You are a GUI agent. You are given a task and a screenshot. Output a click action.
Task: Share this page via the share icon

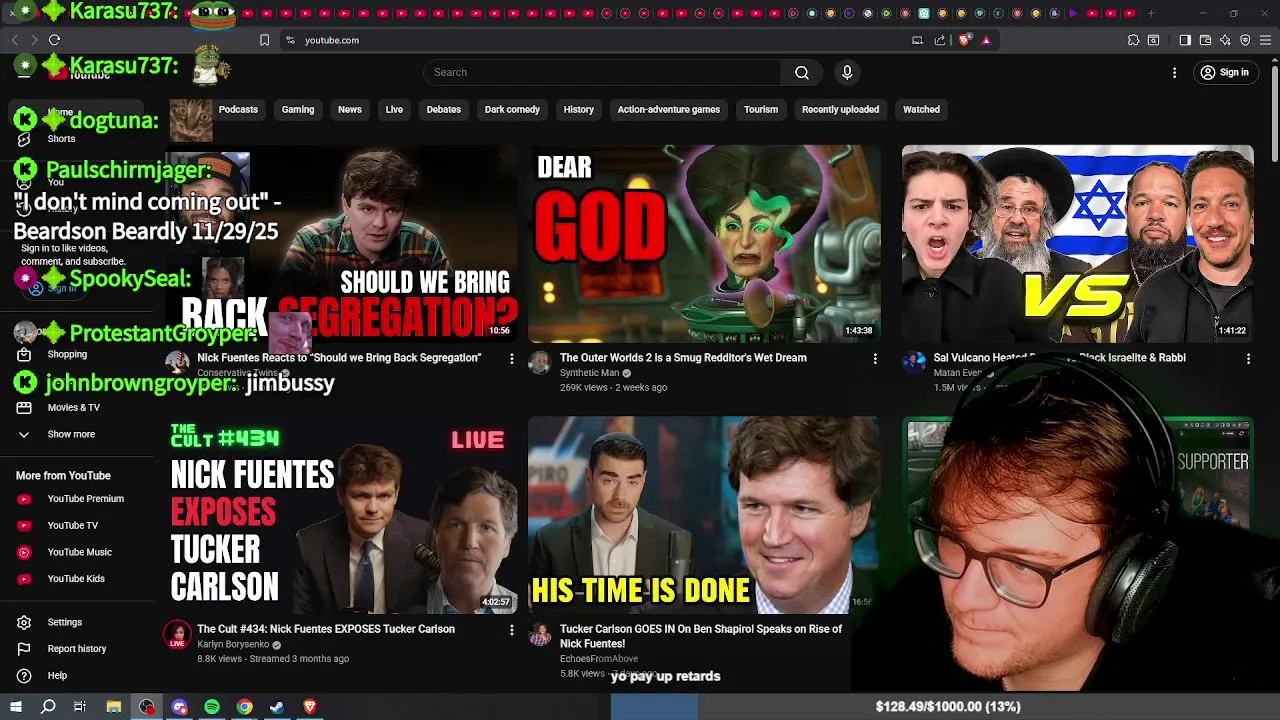tap(940, 40)
